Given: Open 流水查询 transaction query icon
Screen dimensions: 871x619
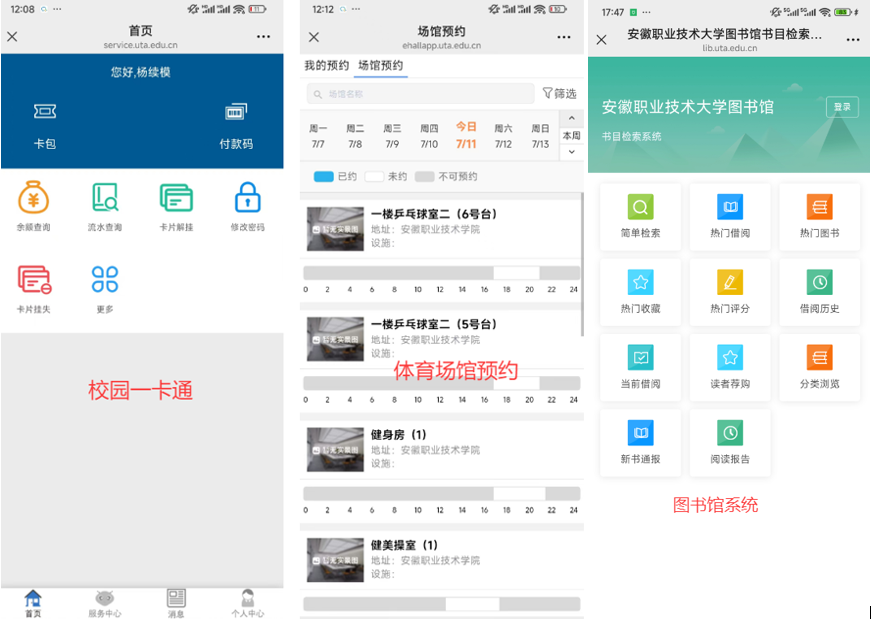Looking at the screenshot, I should point(104,197).
